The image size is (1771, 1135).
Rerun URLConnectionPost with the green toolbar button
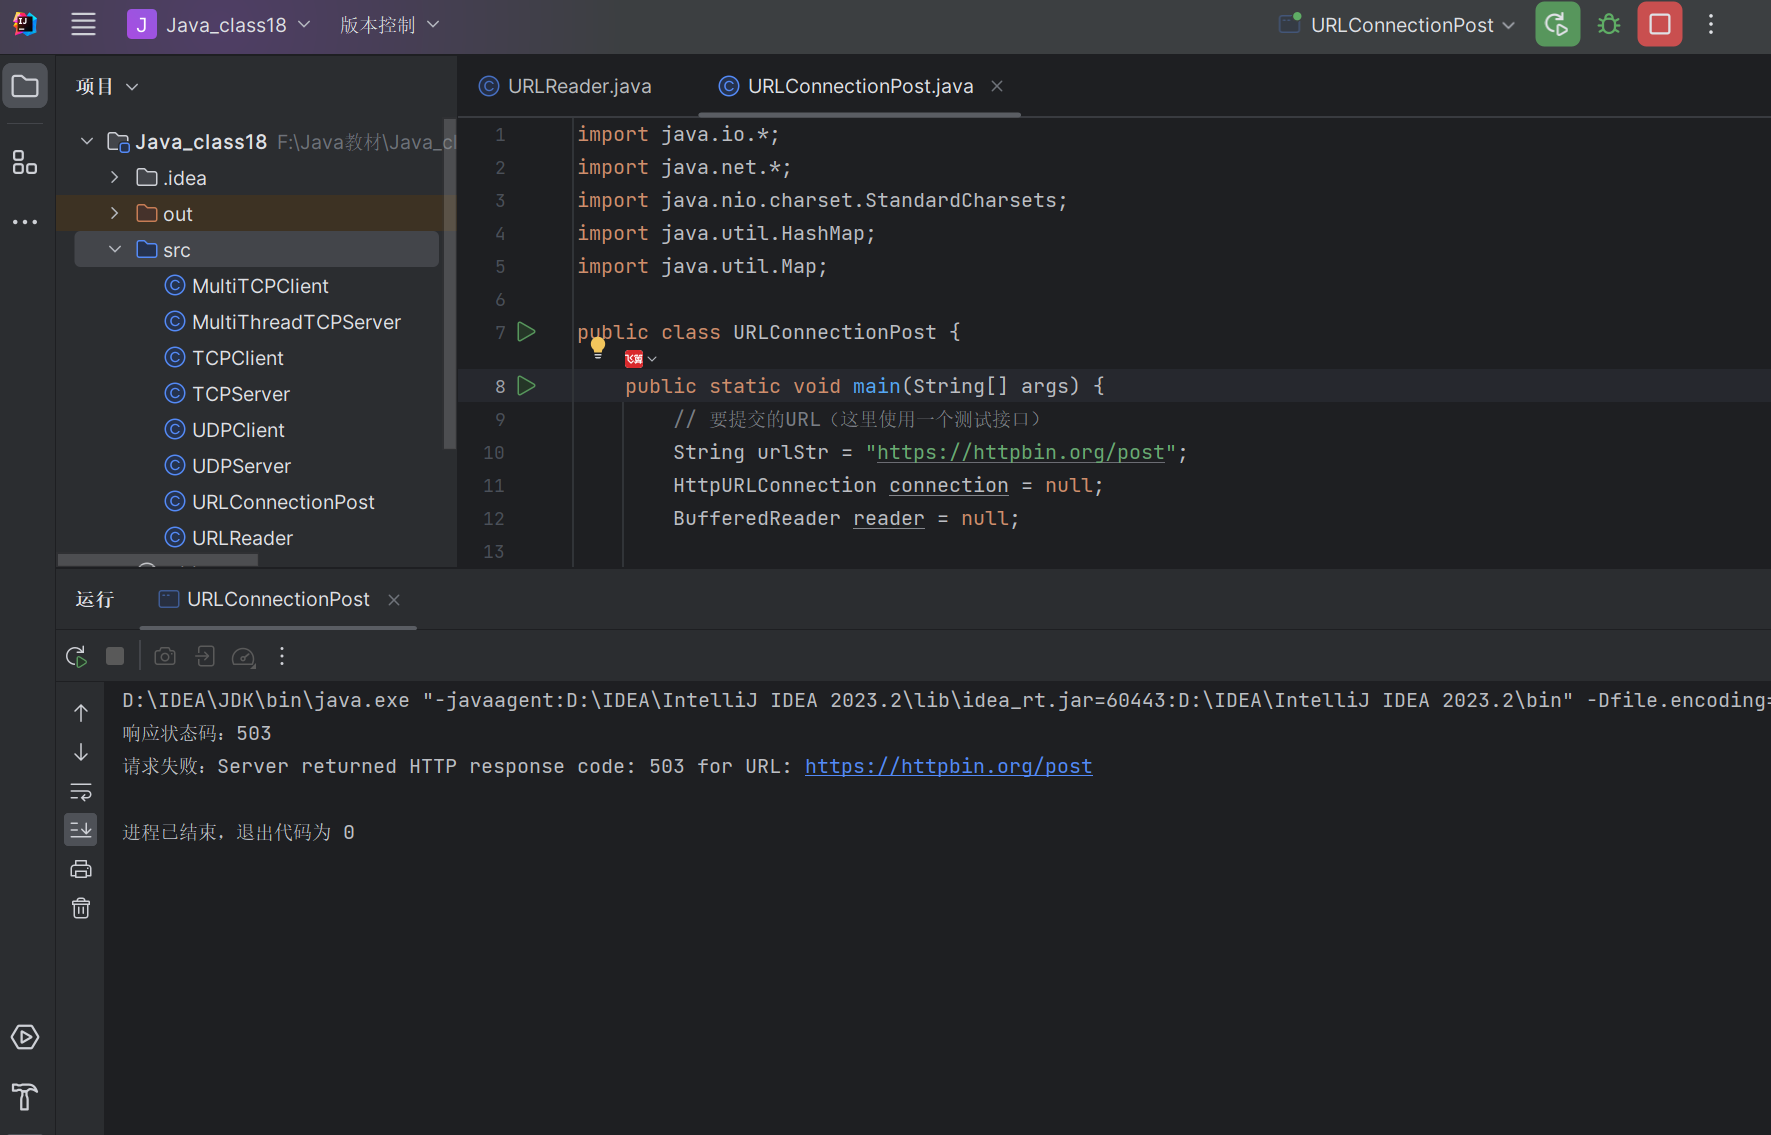point(1557,25)
